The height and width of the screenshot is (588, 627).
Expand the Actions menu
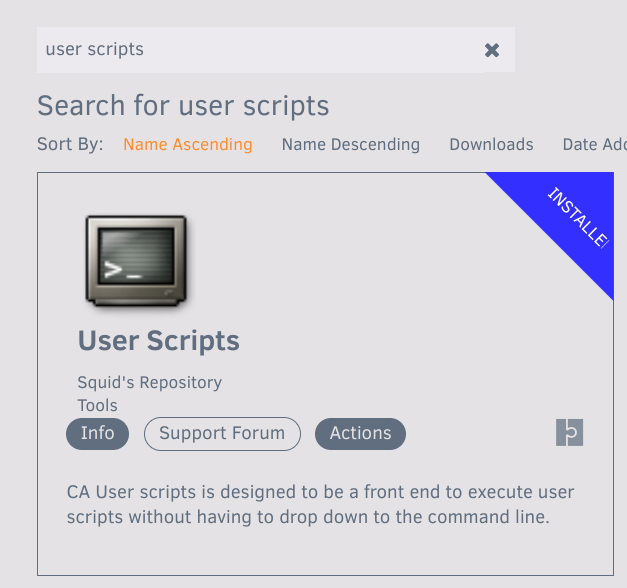coord(360,434)
